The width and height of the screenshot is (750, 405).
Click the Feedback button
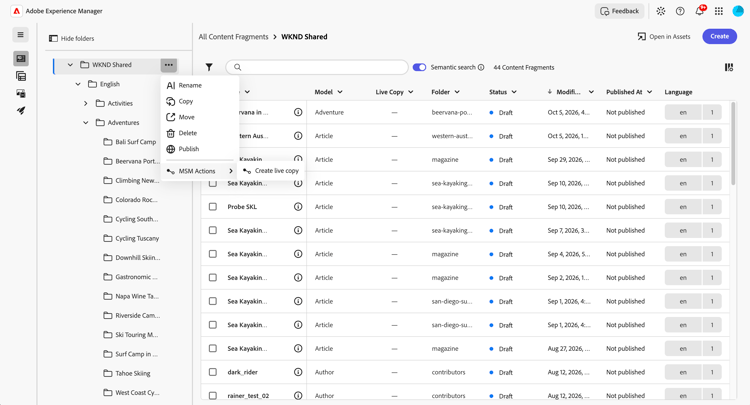click(x=619, y=11)
